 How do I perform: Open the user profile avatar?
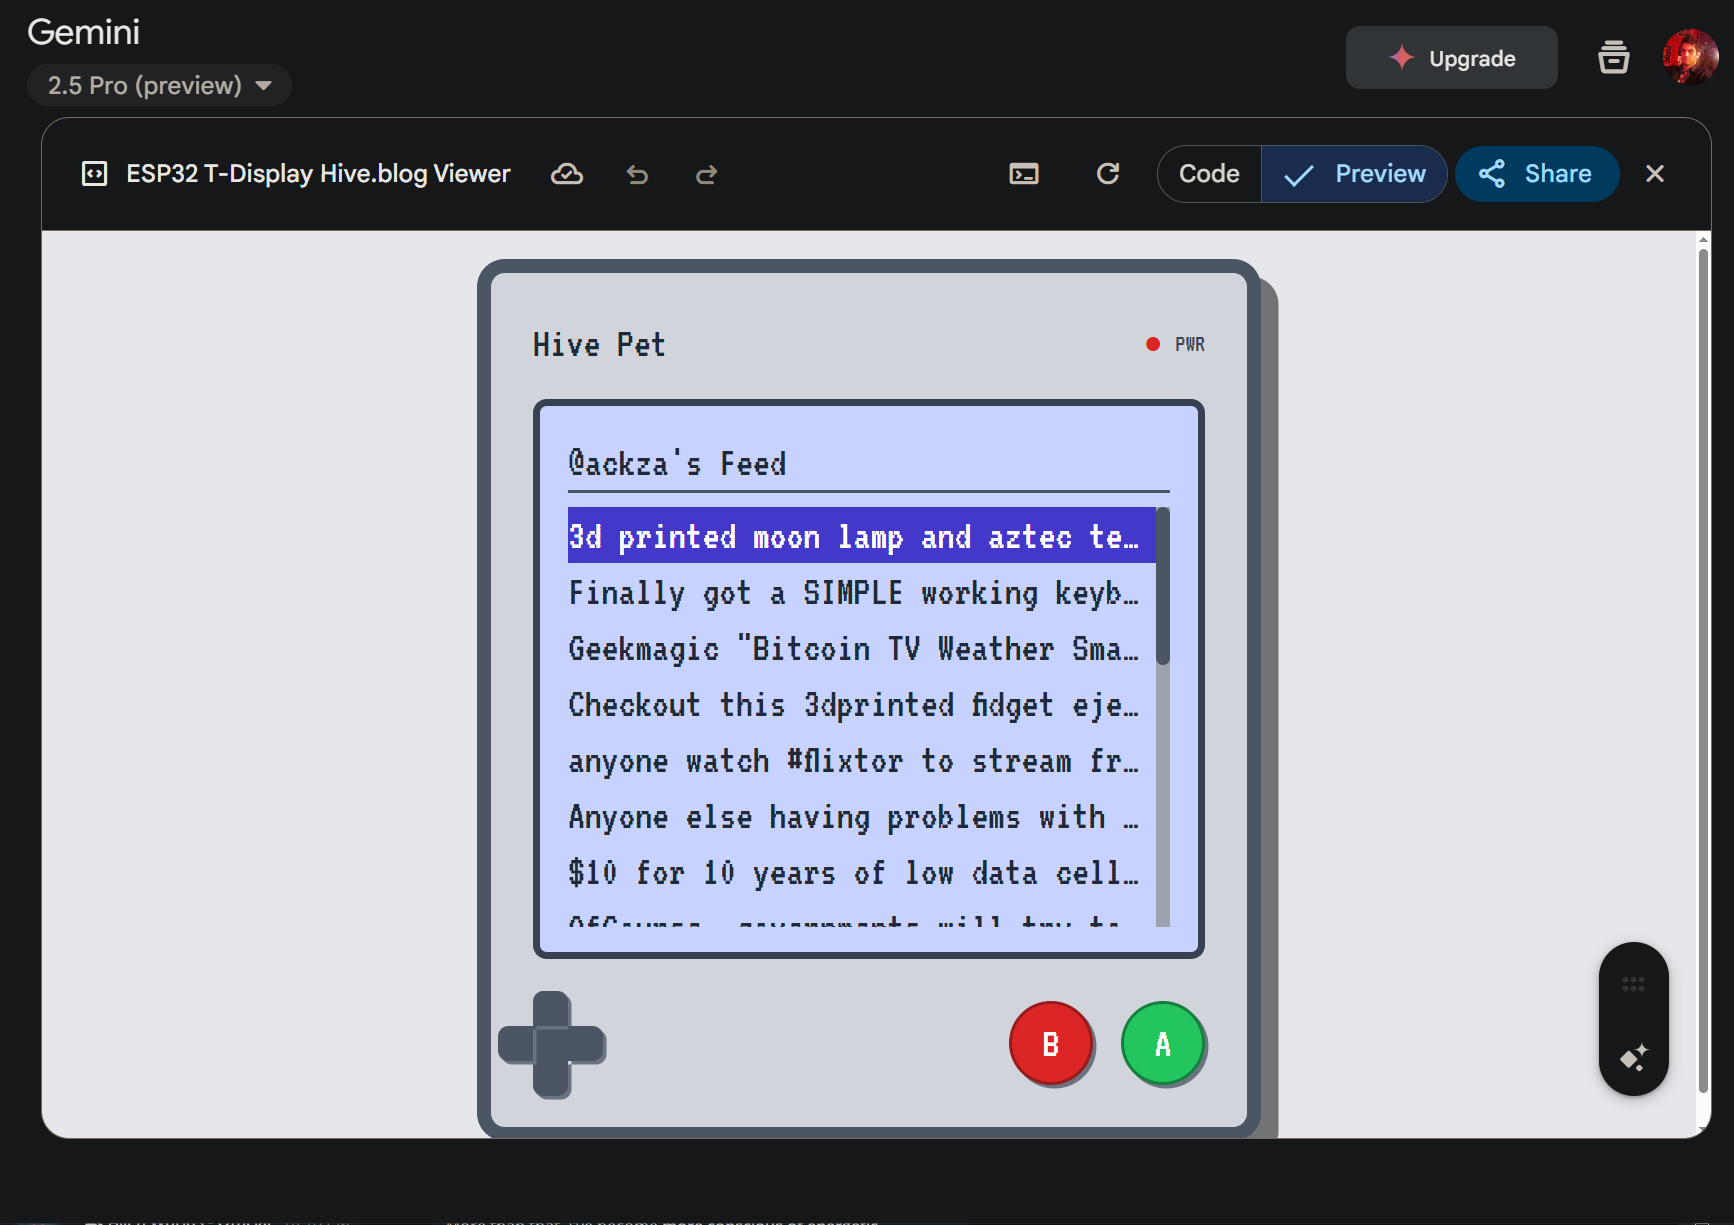tap(1690, 58)
